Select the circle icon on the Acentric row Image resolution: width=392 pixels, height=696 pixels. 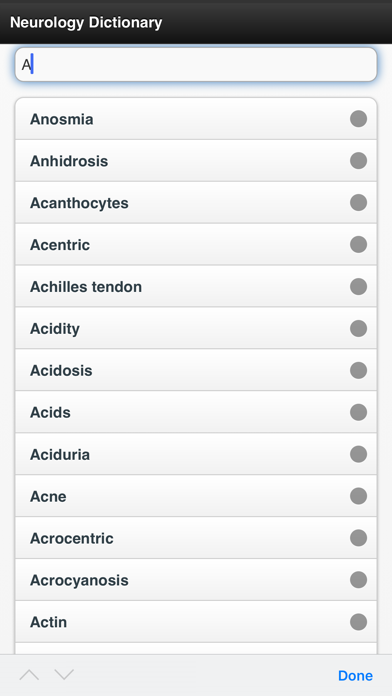pos(358,244)
